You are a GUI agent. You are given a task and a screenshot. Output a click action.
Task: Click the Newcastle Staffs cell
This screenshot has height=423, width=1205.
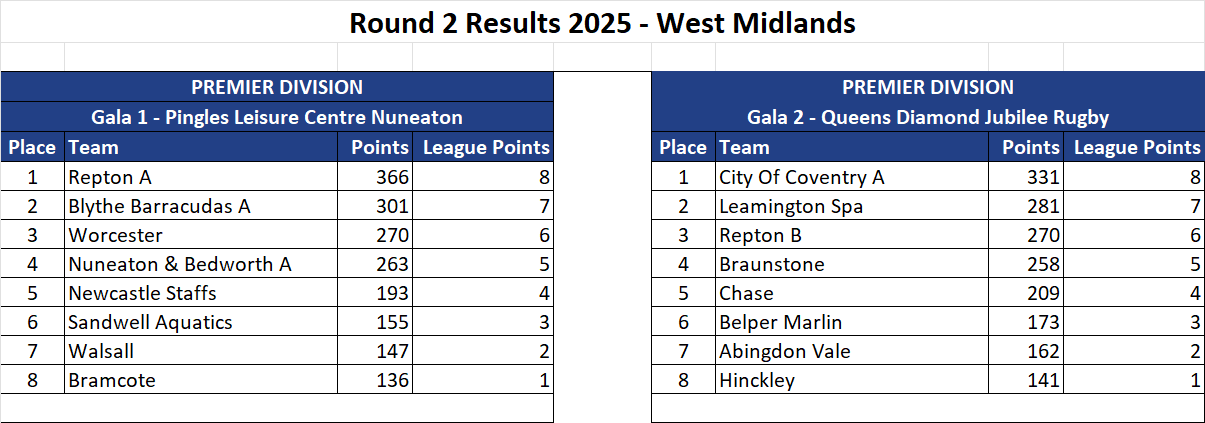coord(200,293)
